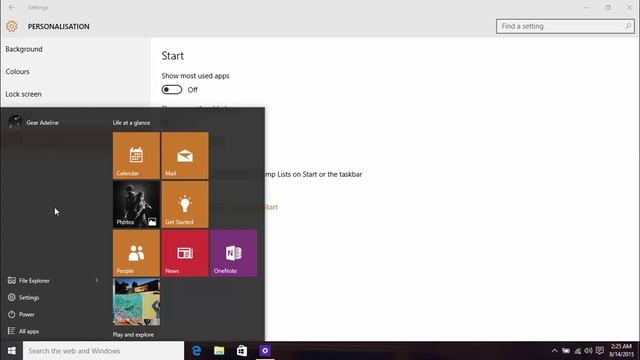Click the volume speaker icon
The width and height of the screenshot is (640, 360).
pos(588,351)
